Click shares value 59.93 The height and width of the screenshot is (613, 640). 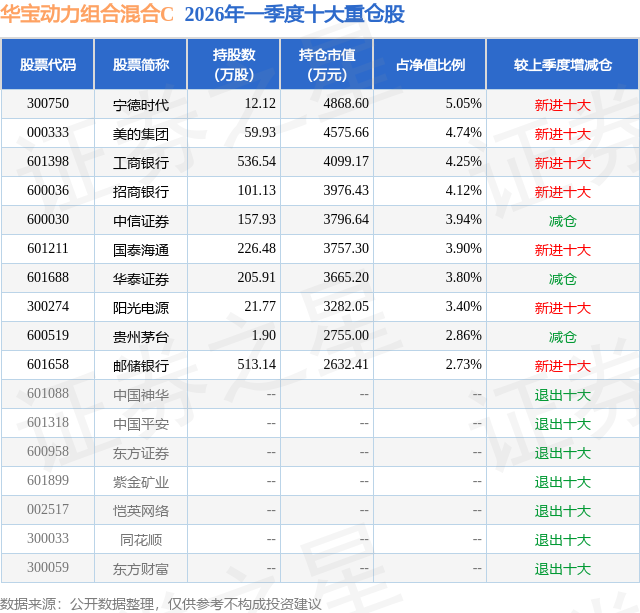[260, 133]
